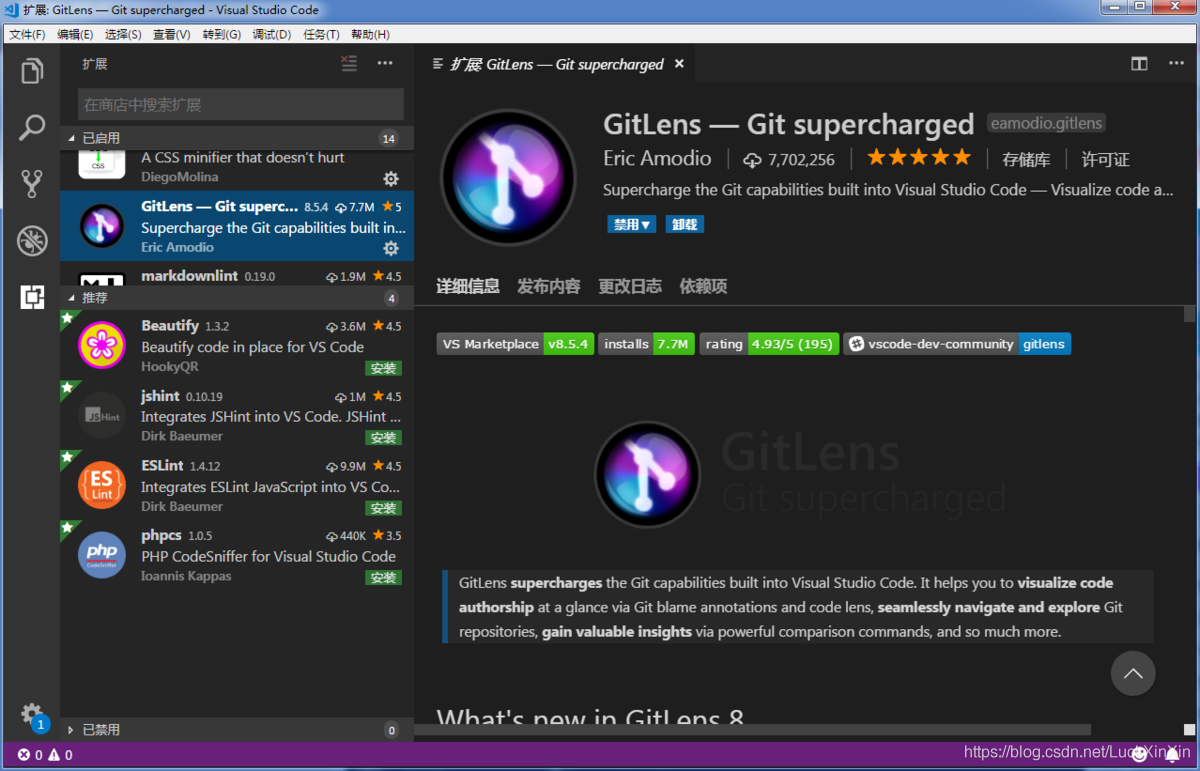Open gear menu for GitLens list entry
The width and height of the screenshot is (1200, 771).
coord(391,248)
